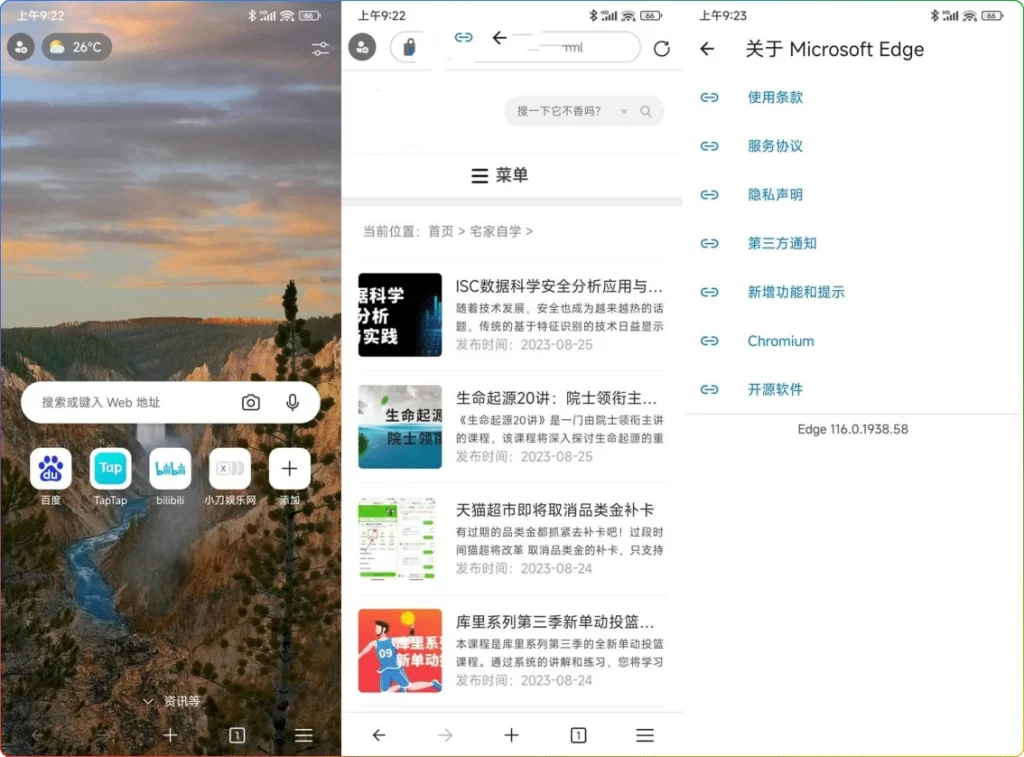
Task: Open new tab with plus on home screen toolbar
Action: pyautogui.click(x=170, y=735)
